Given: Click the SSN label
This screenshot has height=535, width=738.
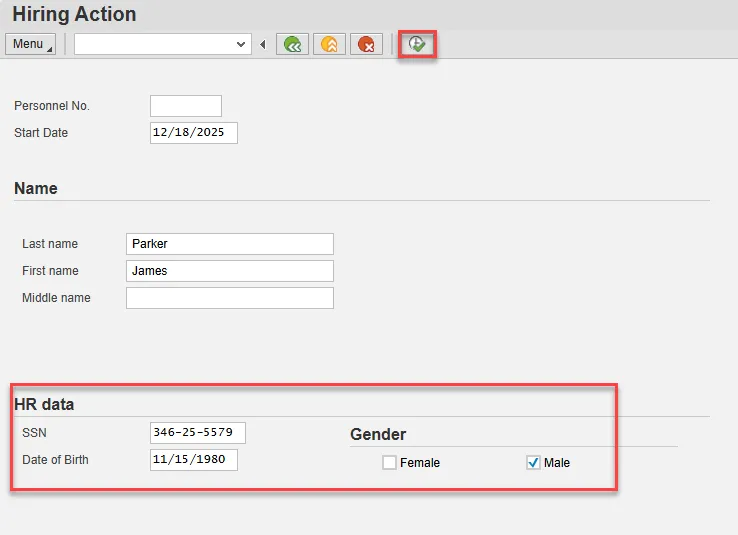Looking at the screenshot, I should click(x=34, y=433).
